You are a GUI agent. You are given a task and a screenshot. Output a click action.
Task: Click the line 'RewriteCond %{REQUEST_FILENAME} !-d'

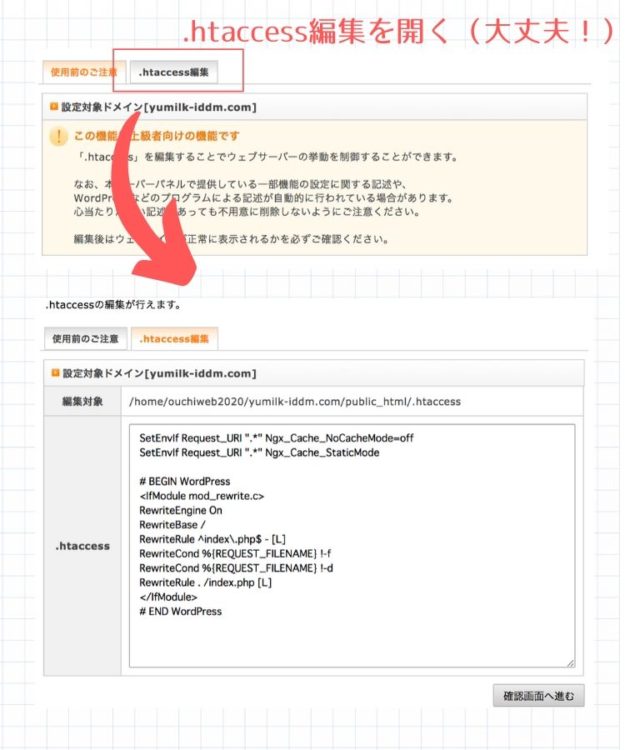pyautogui.click(x=236, y=568)
